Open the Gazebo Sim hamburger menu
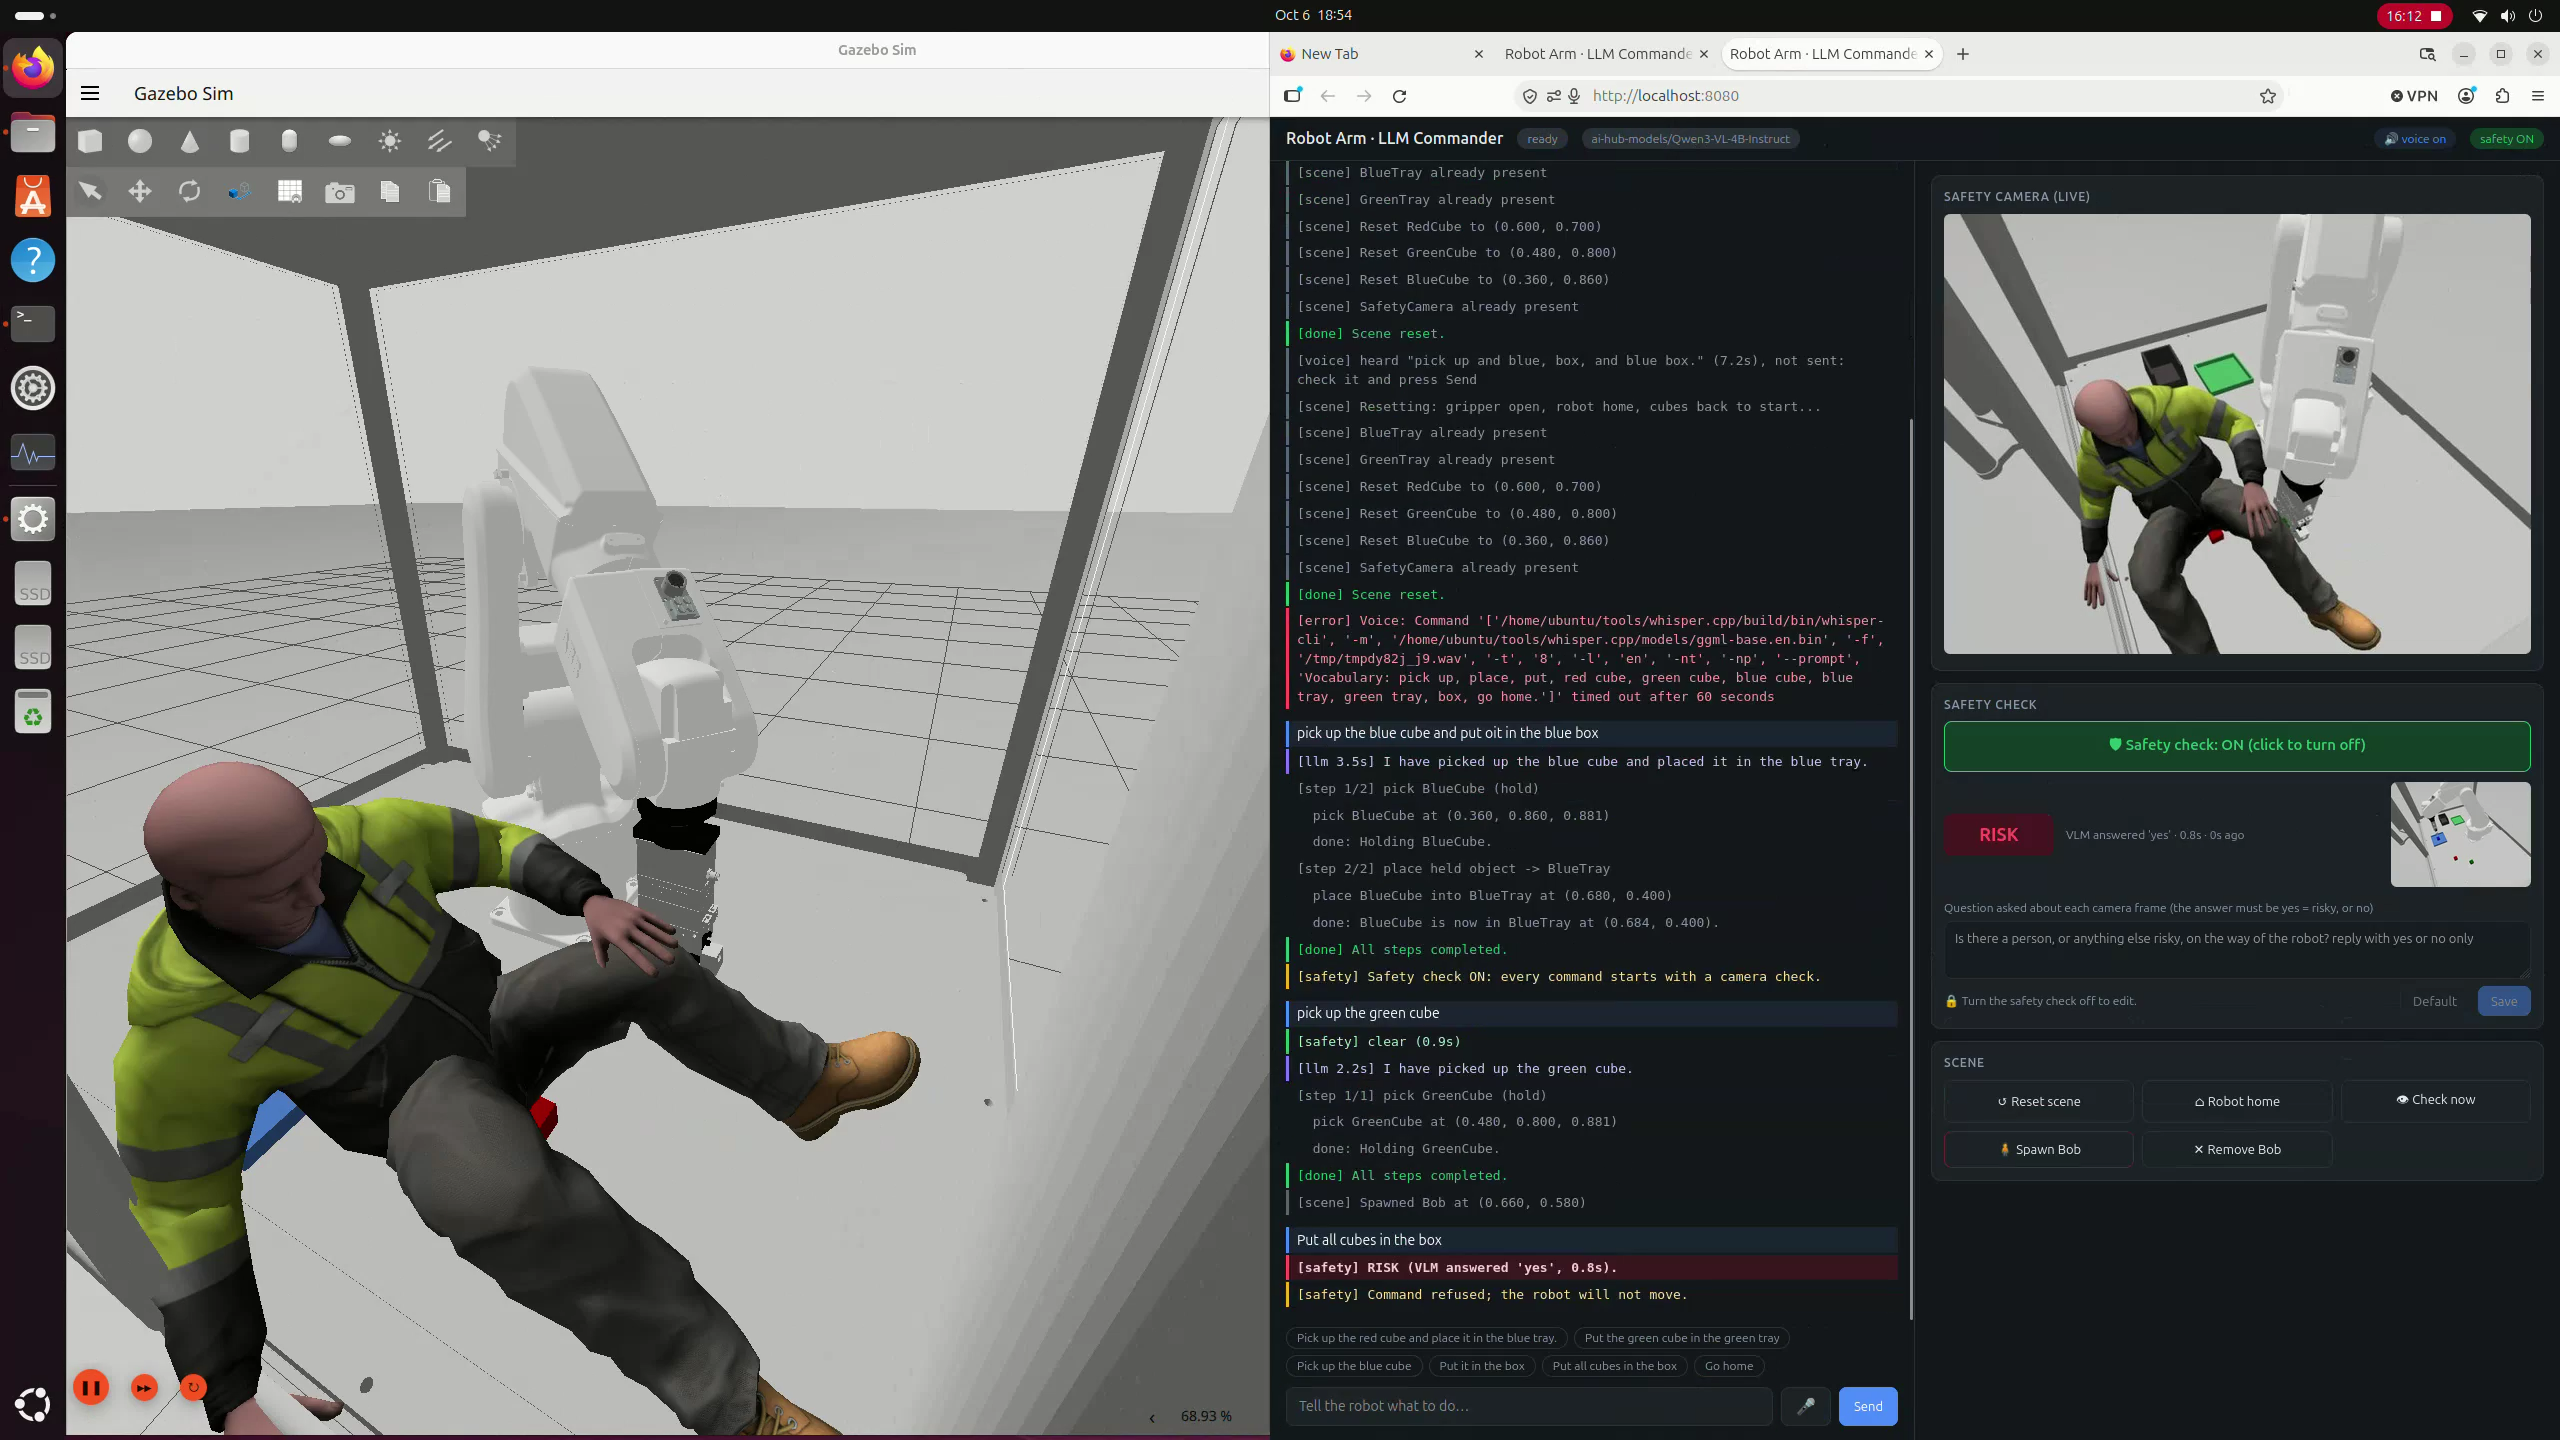 point(90,93)
